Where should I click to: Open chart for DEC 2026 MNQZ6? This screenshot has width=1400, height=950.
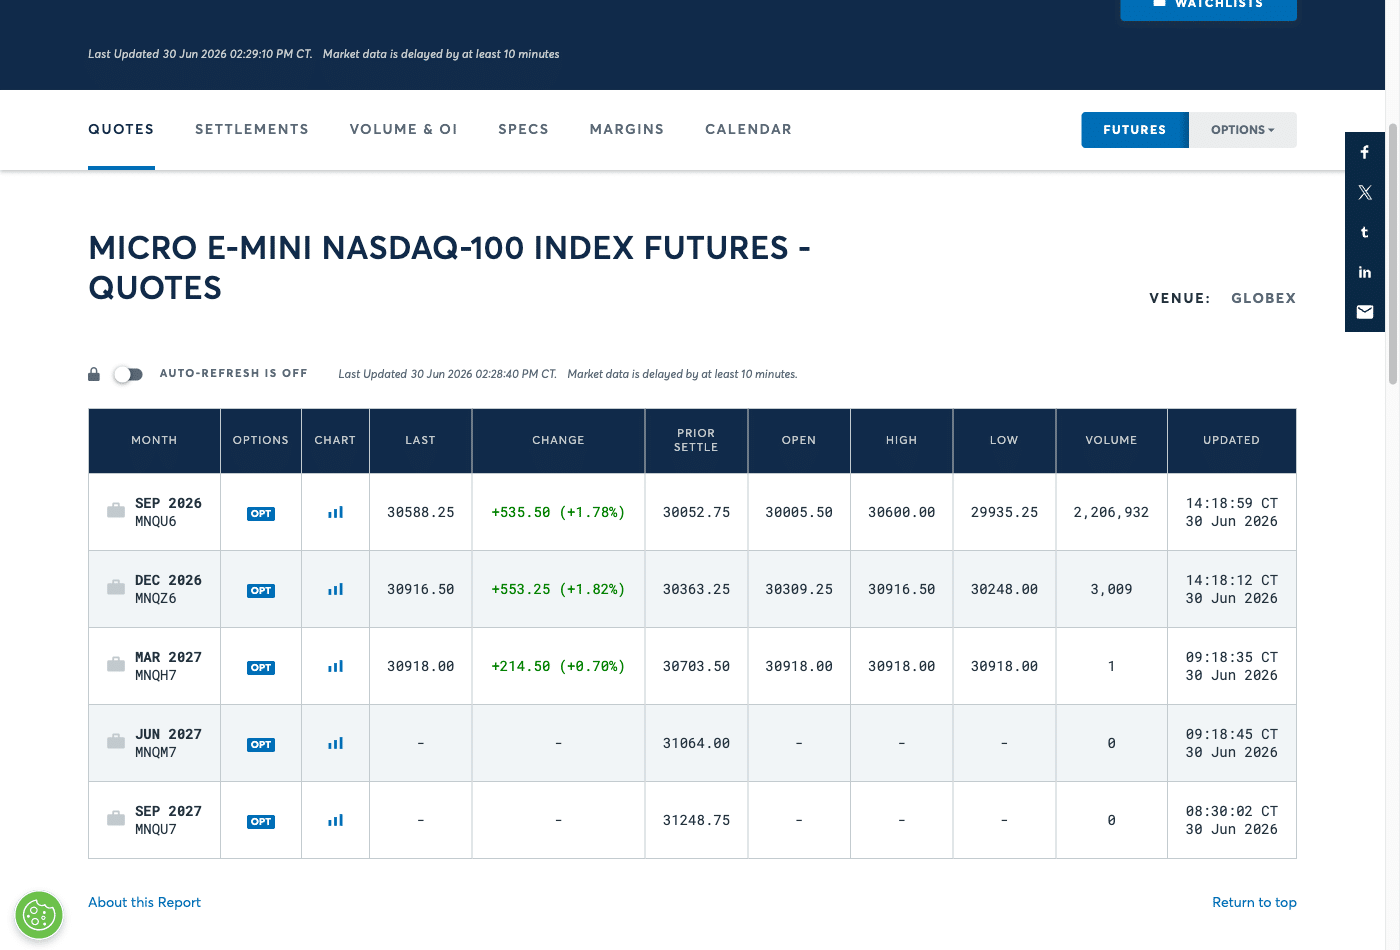click(335, 589)
